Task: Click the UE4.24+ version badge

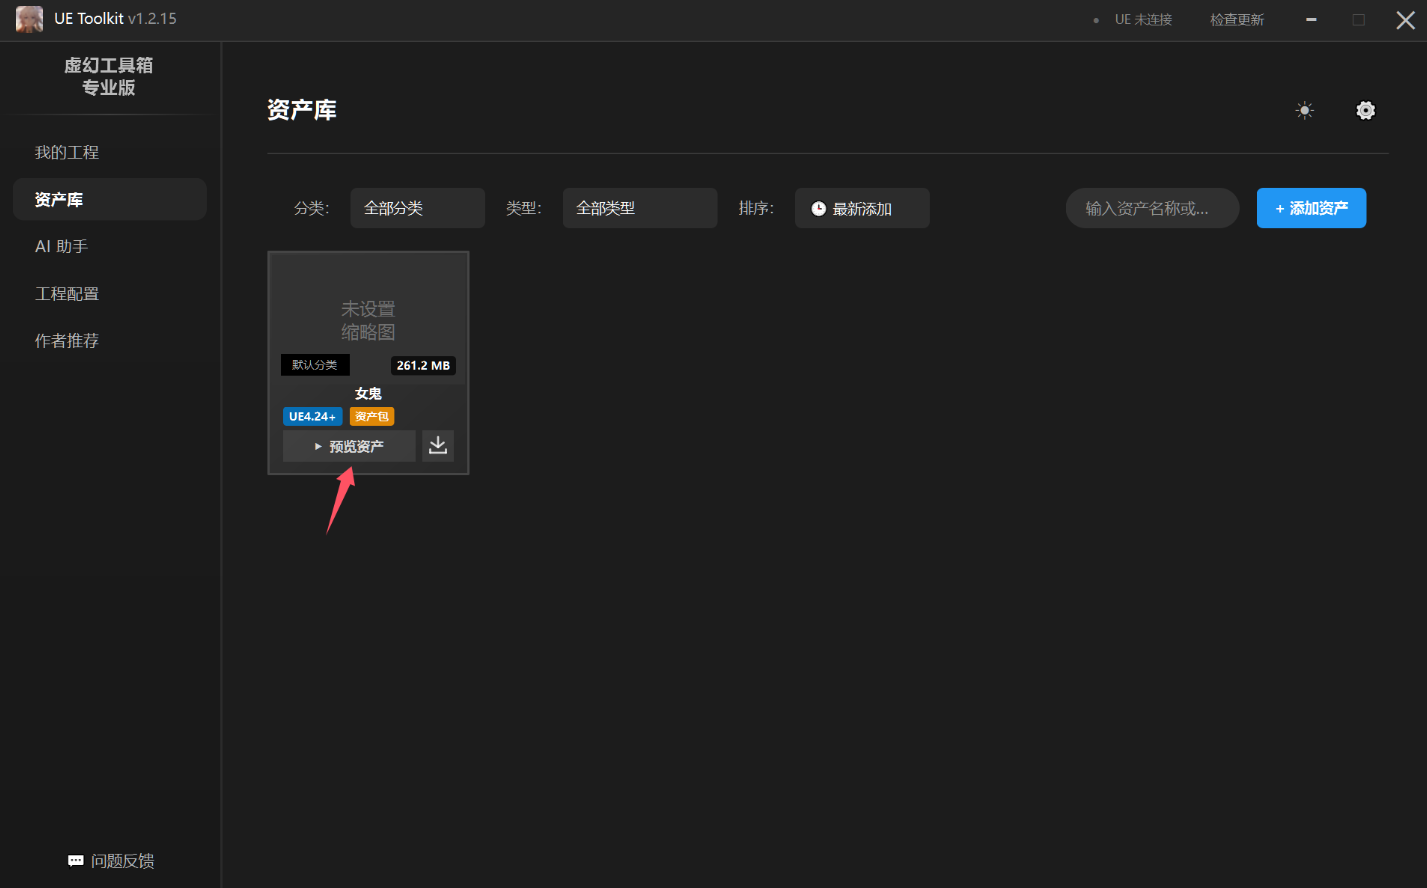Action: pos(312,416)
